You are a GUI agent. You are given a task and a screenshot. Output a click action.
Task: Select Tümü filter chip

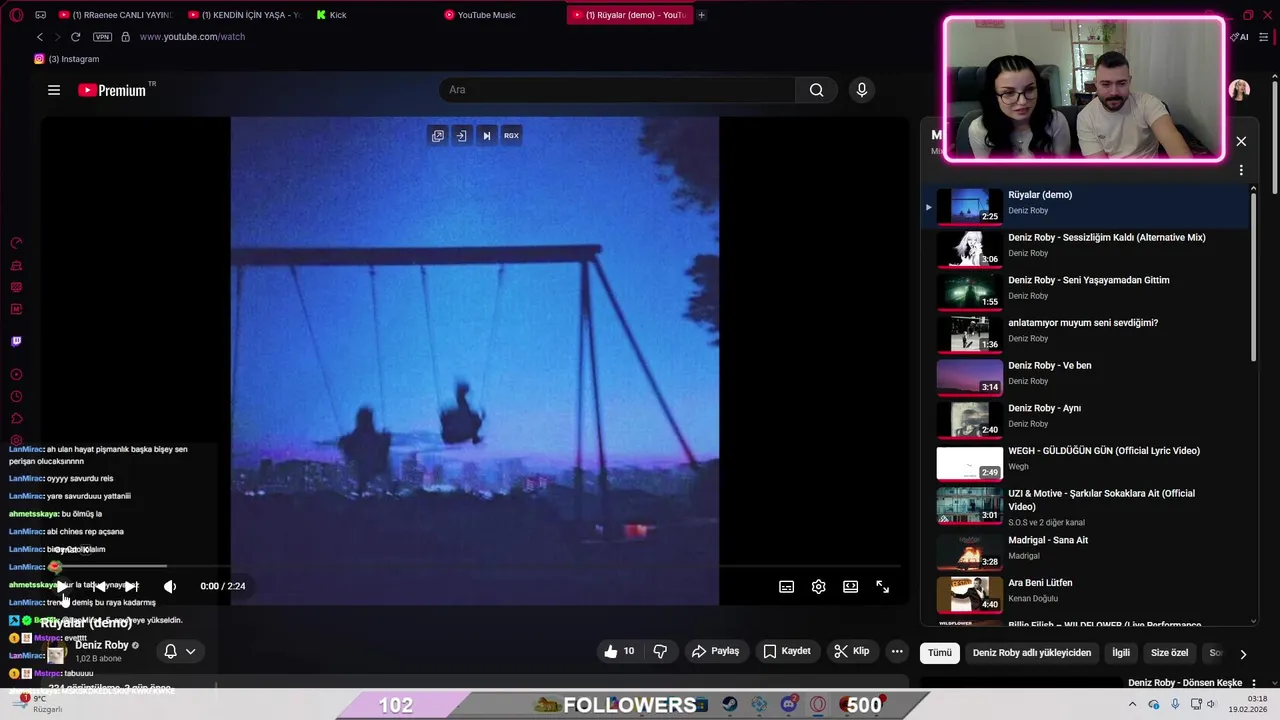click(x=940, y=653)
